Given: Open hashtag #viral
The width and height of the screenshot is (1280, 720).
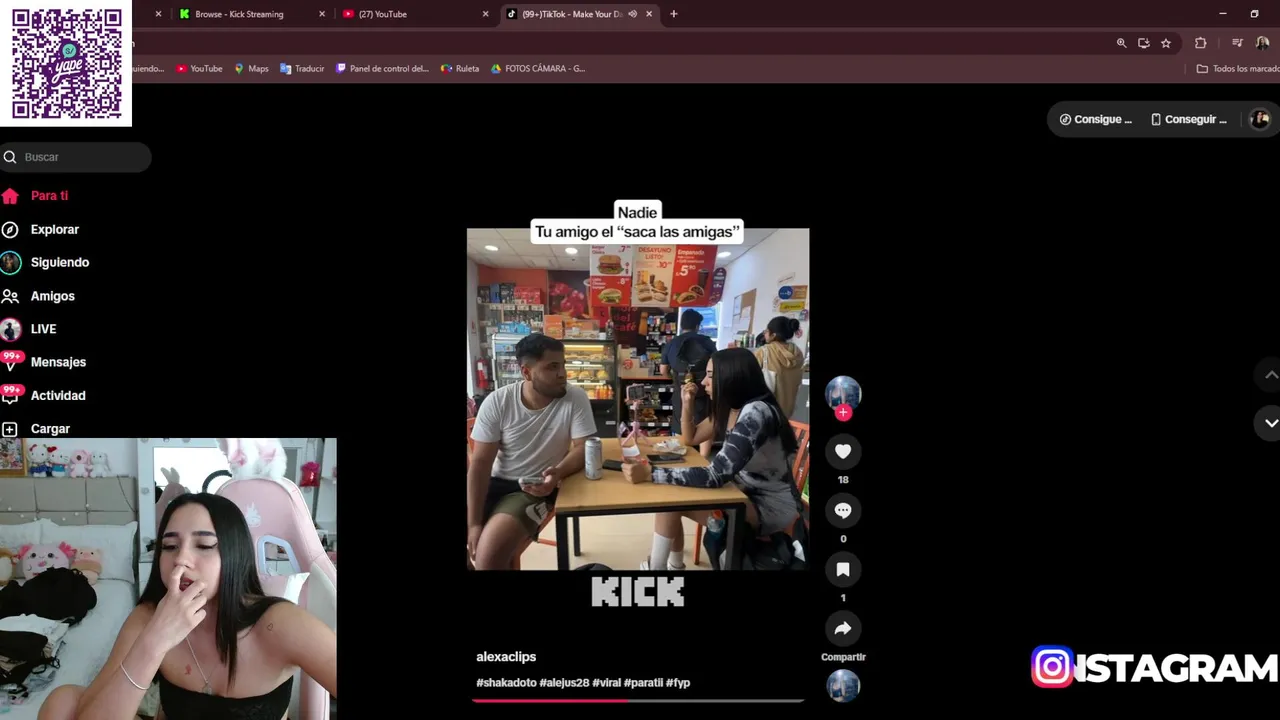Looking at the screenshot, I should [x=607, y=683].
